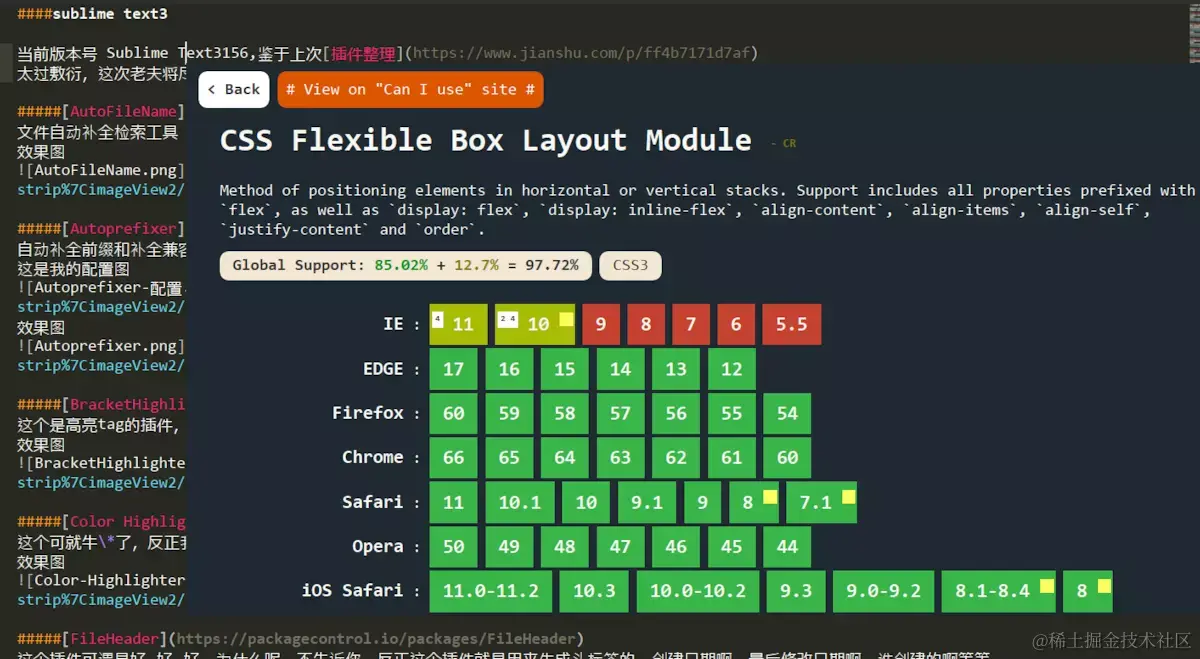Select EDGE version 12 cell
Image resolution: width=1200 pixels, height=659 pixels.
tap(732, 369)
